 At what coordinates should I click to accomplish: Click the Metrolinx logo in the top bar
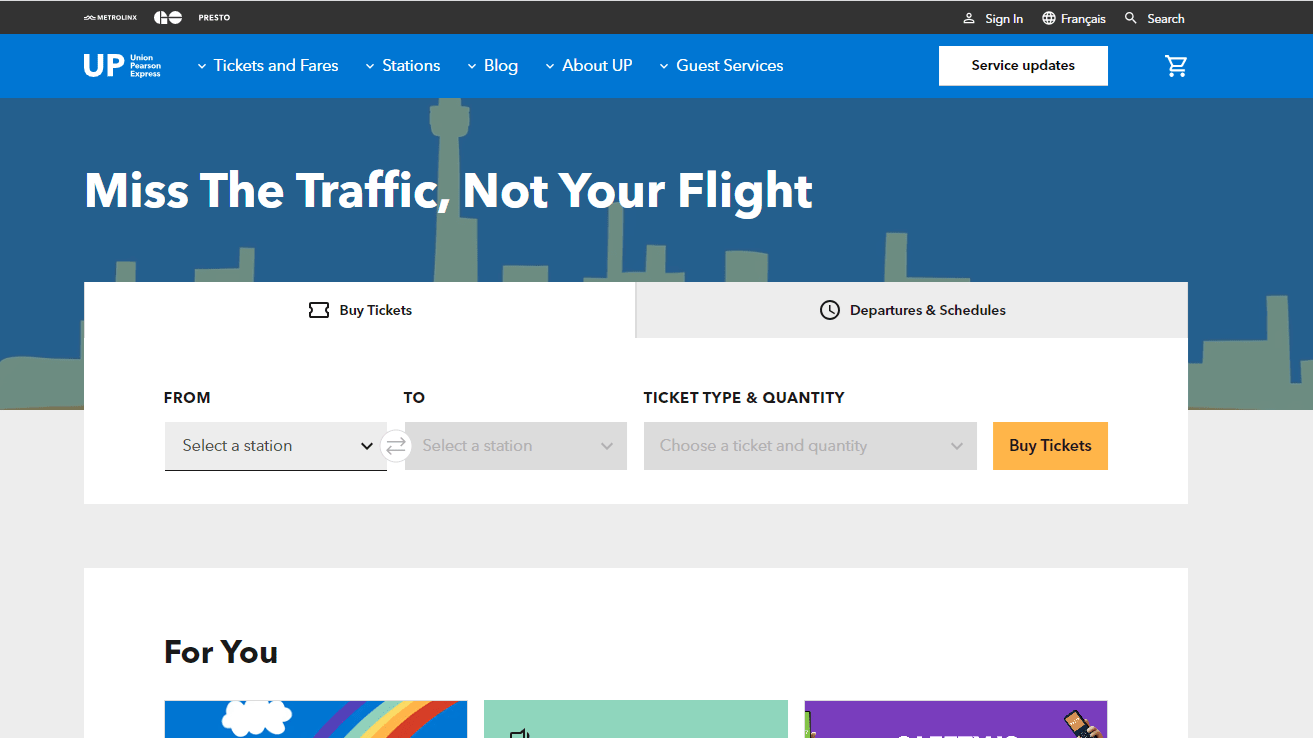click(110, 18)
